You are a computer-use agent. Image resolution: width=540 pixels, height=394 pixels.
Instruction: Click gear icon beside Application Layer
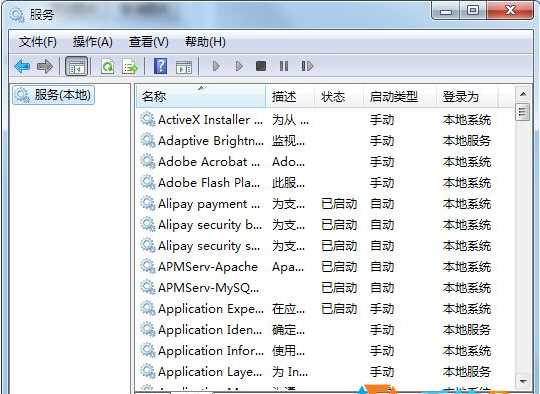(148, 372)
